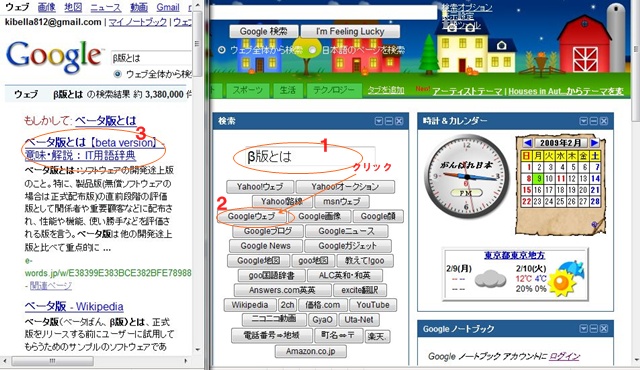
Task: Open the 時計＆カレンダー widget dropdown menu icon
Action: 584,121
